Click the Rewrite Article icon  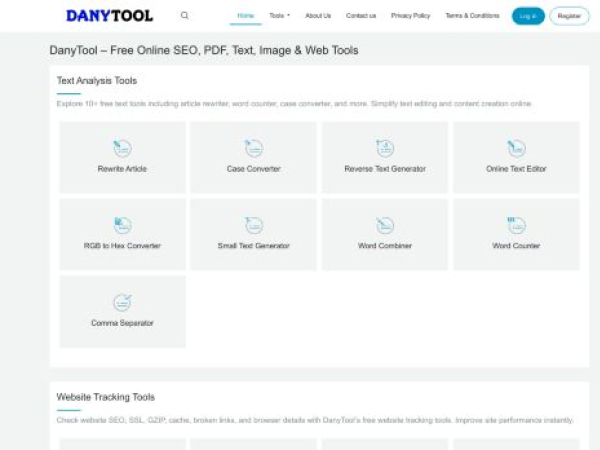(x=122, y=148)
